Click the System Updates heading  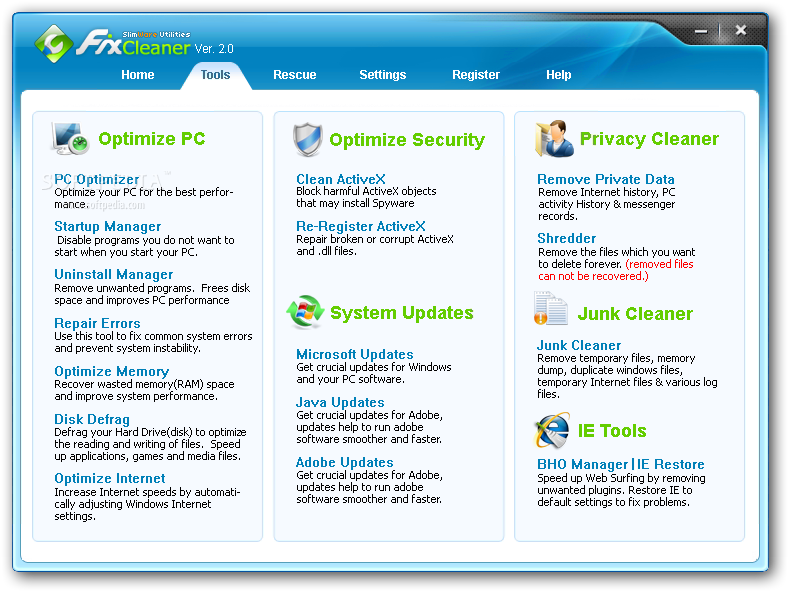click(x=402, y=313)
